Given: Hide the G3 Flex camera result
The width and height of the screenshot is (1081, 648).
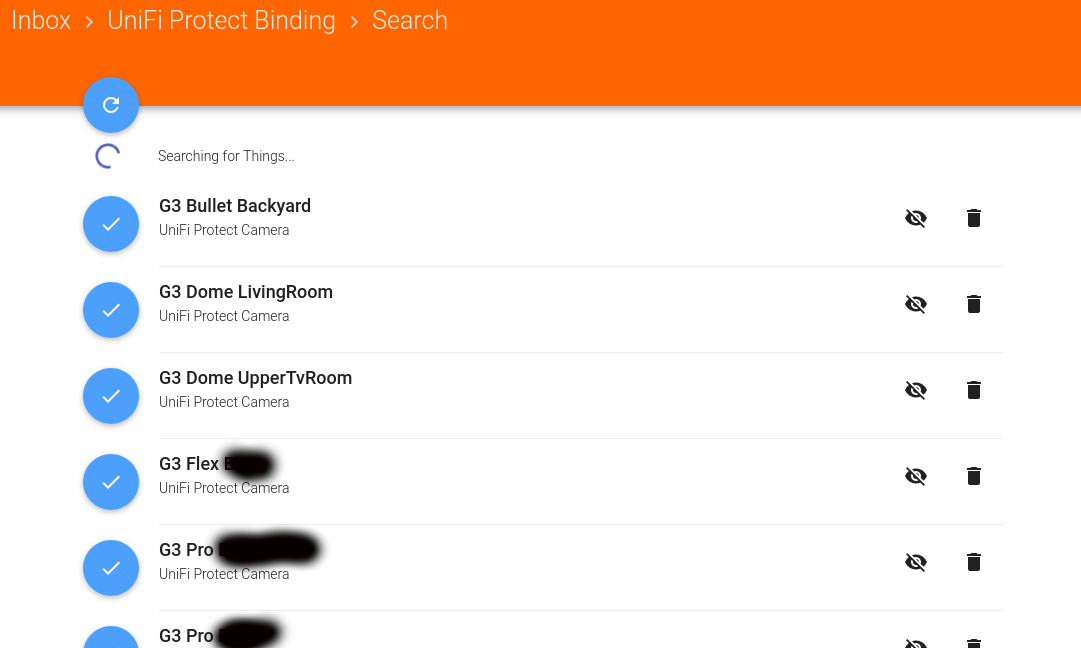Looking at the screenshot, I should pos(915,476).
